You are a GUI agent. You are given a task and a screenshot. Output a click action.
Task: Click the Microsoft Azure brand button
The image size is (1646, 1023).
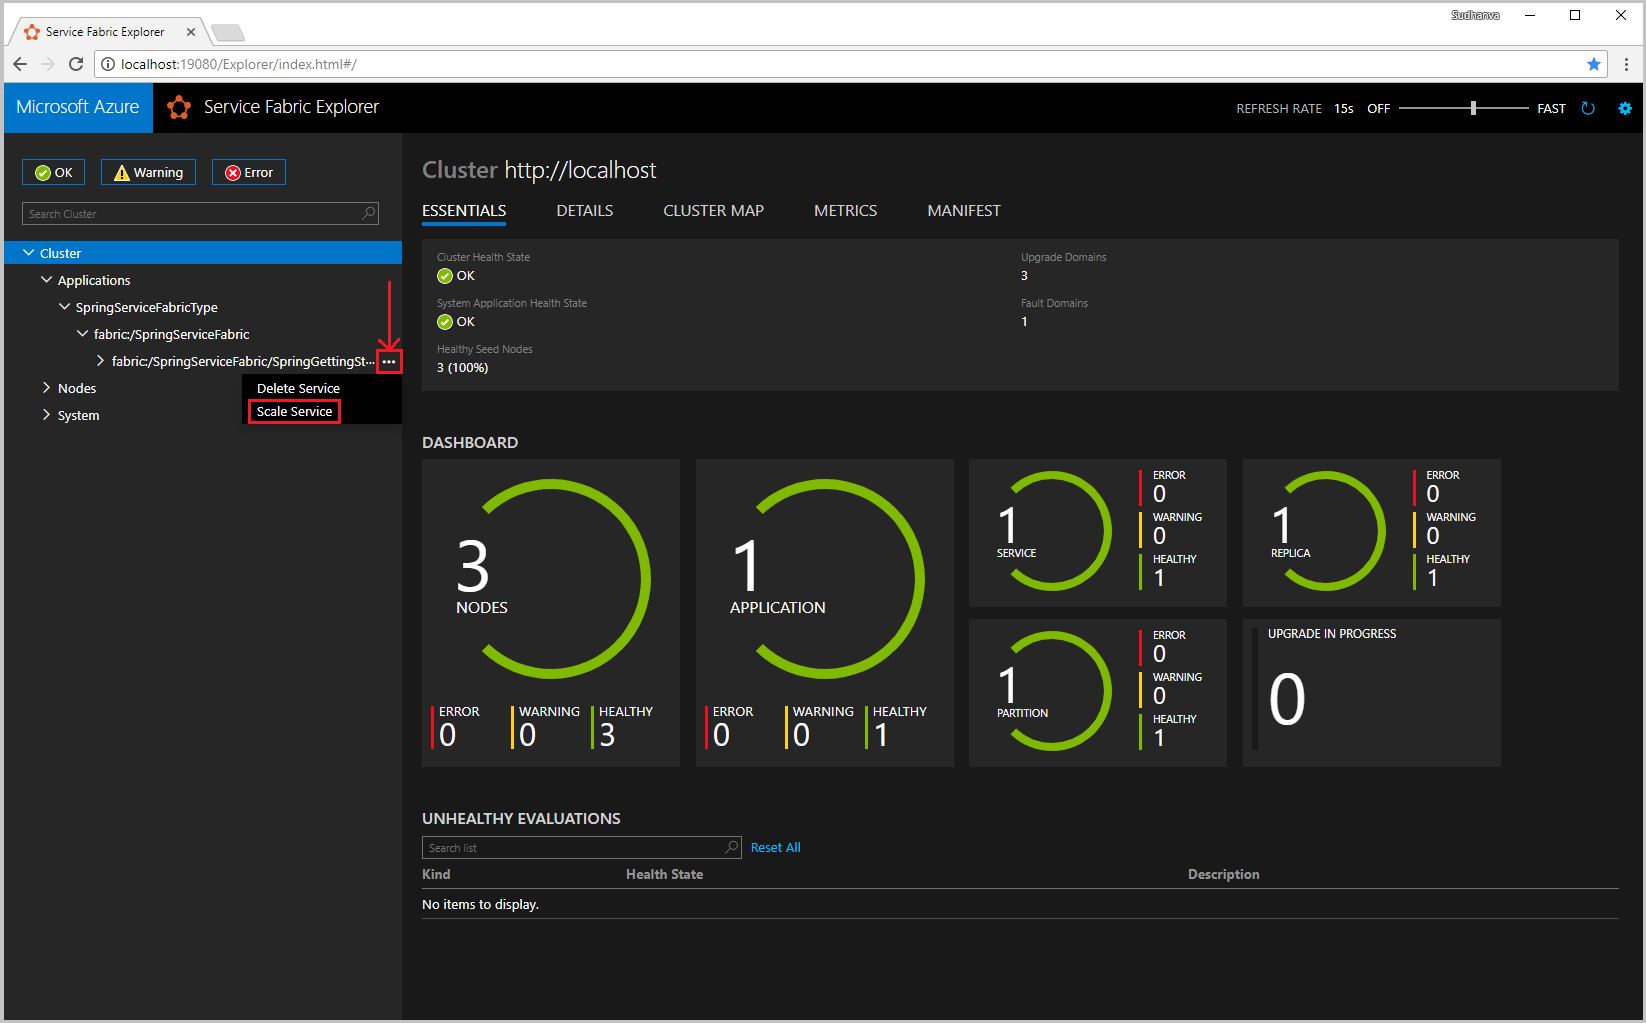tap(78, 107)
